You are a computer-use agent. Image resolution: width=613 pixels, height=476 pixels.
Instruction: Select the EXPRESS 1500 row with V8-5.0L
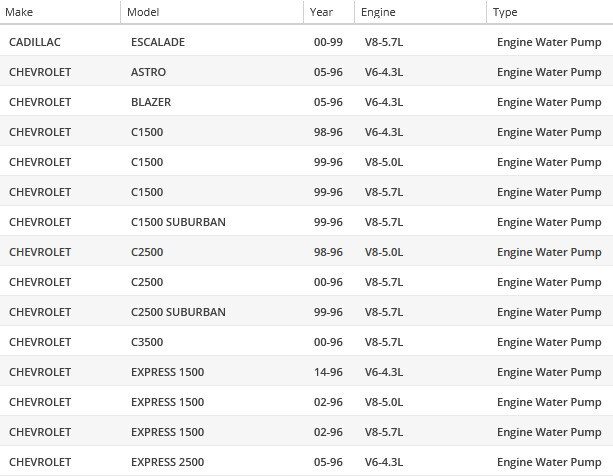(167, 402)
